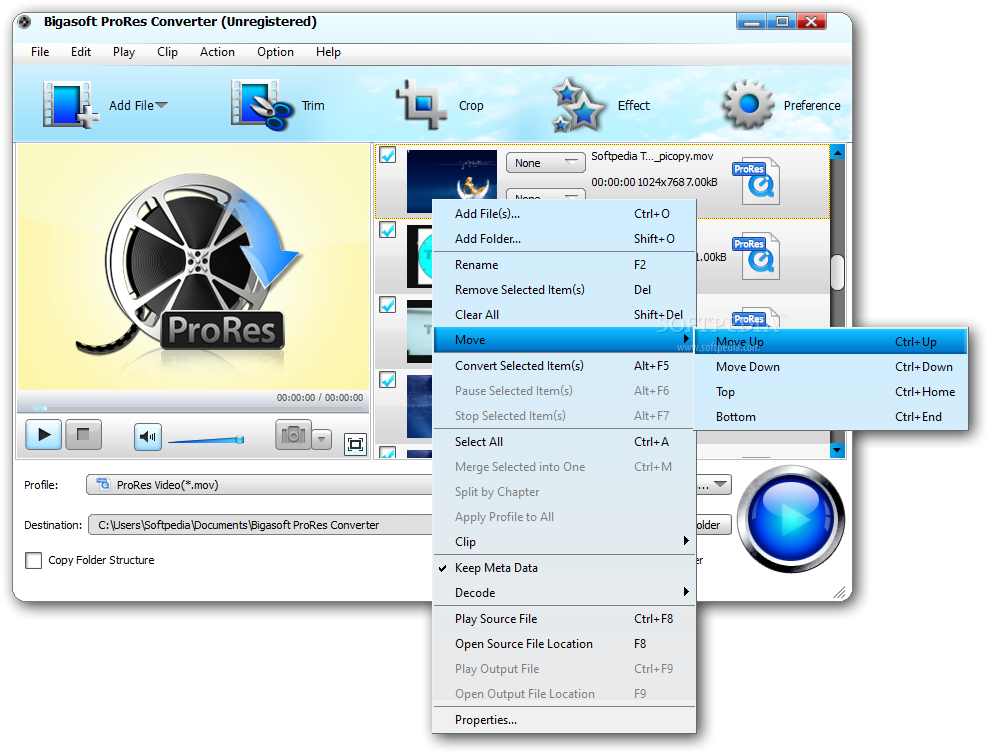Adjust the volume slider
The image size is (989, 754).
pyautogui.click(x=206, y=440)
